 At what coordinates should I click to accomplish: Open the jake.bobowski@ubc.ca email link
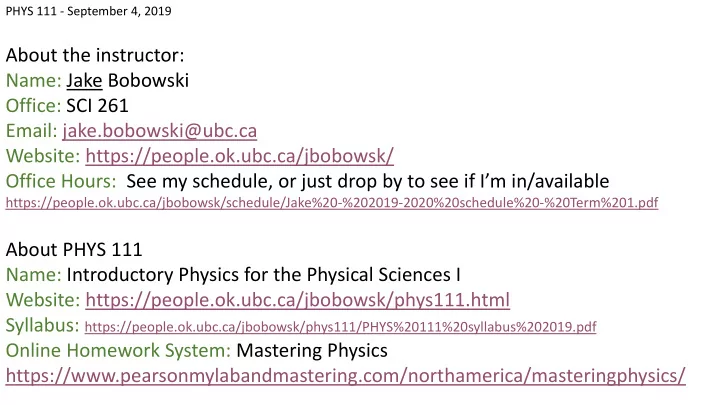click(x=159, y=131)
